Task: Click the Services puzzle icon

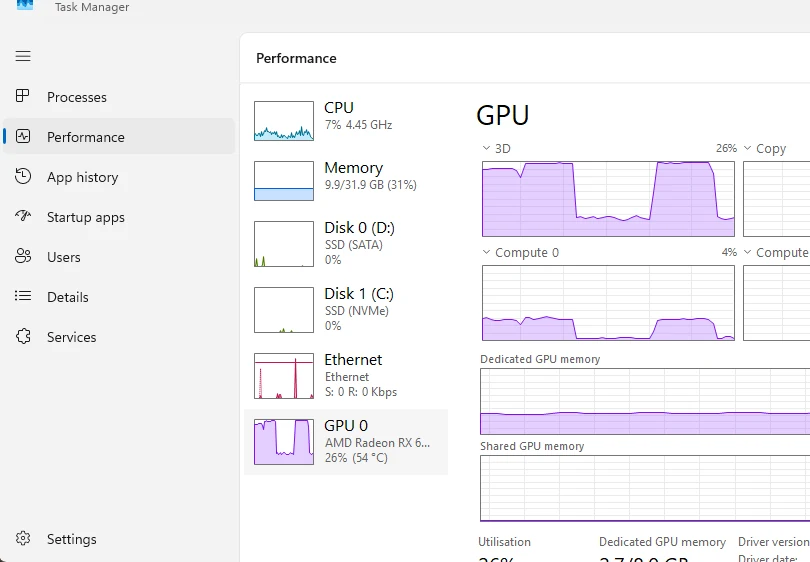Action: (x=23, y=336)
